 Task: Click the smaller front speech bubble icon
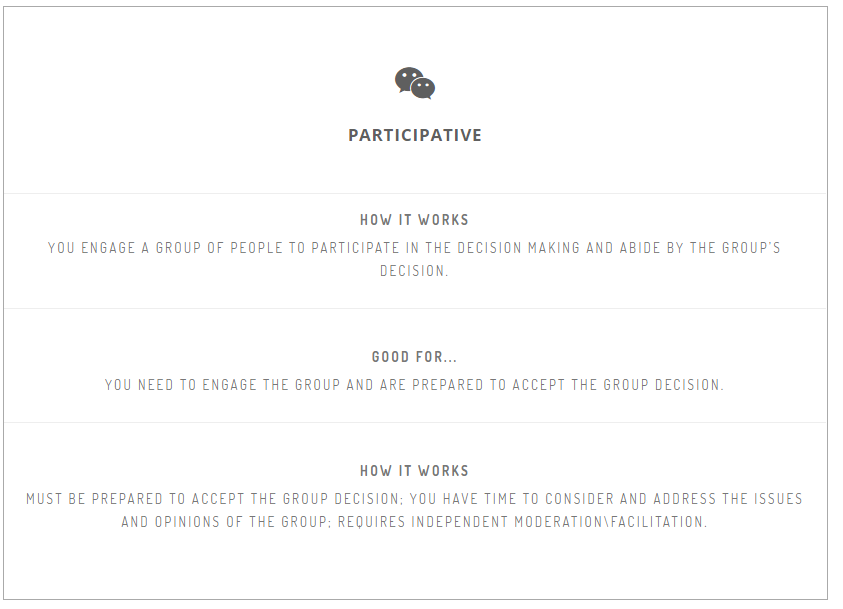click(x=423, y=89)
